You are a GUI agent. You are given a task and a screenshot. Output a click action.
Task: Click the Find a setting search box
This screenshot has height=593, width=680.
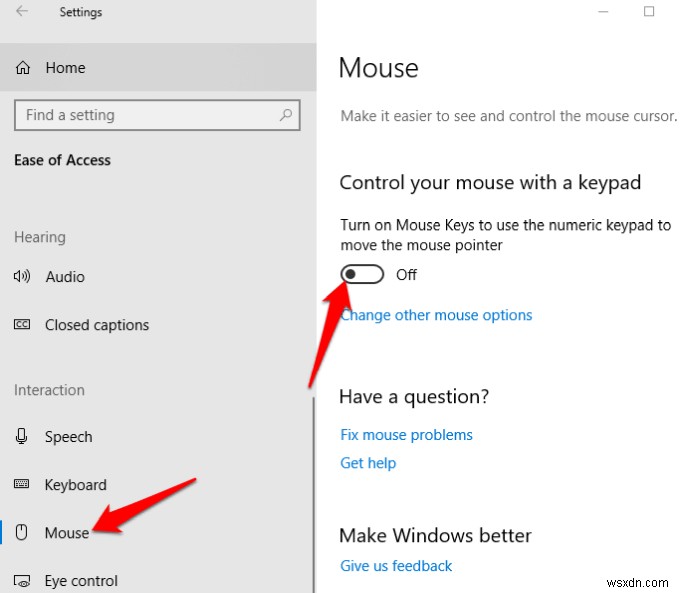tap(157, 115)
